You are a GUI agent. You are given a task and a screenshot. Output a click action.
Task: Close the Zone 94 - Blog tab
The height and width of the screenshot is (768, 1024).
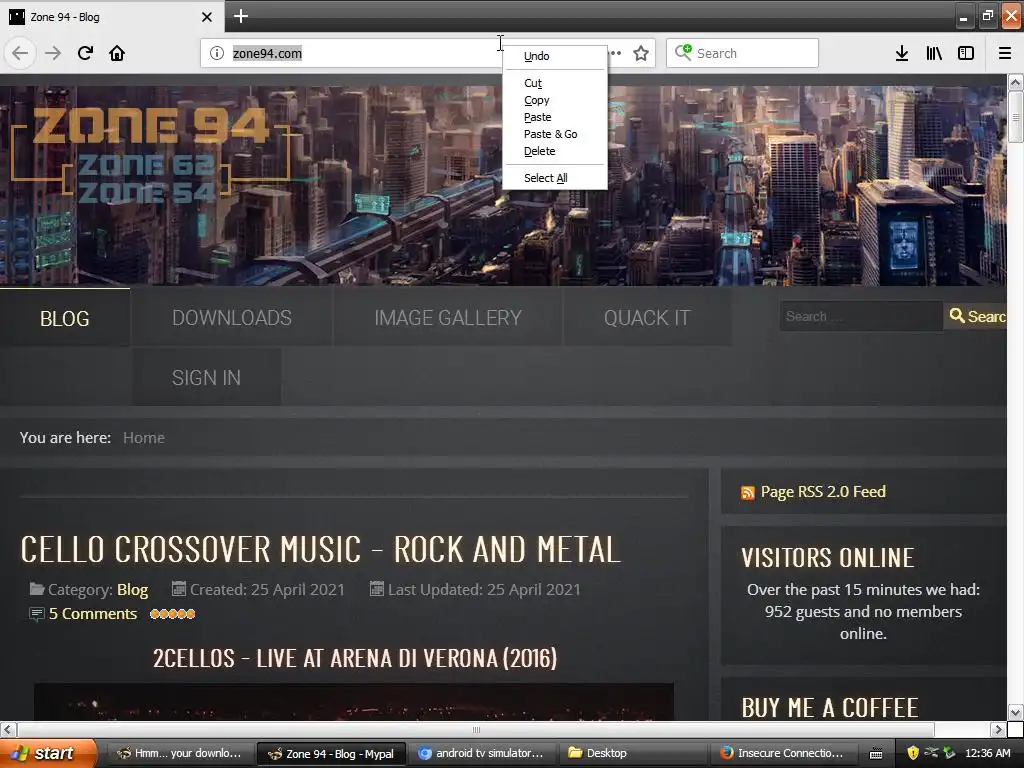tap(206, 17)
